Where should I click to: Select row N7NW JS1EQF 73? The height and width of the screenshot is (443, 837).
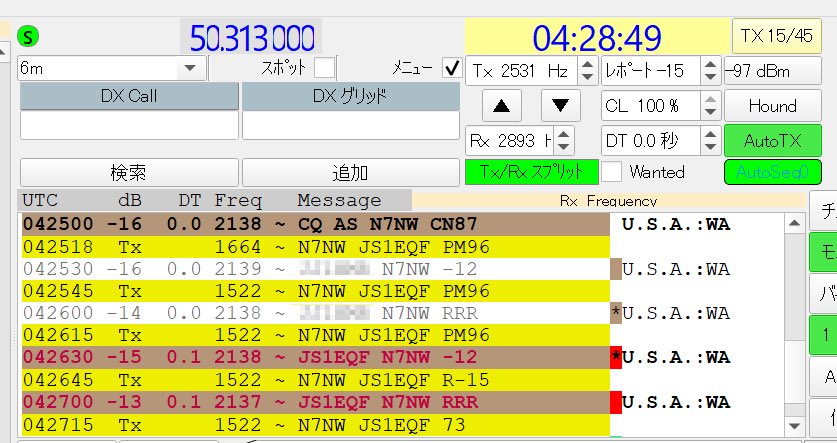click(x=315, y=424)
